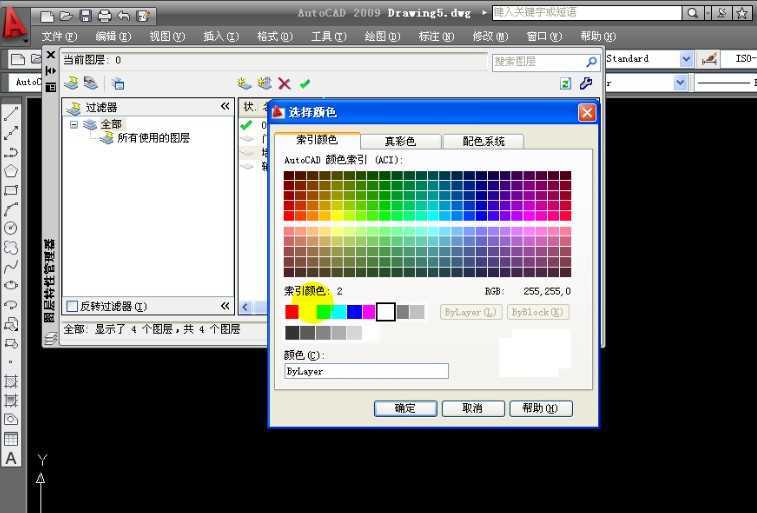Screen dimensions: 757x513
Task: Pick the green standard color swatch
Action: click(x=323, y=312)
